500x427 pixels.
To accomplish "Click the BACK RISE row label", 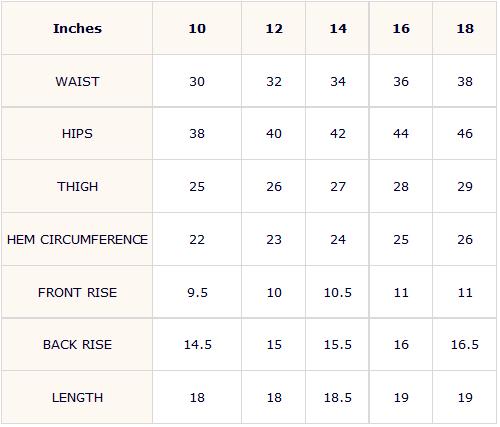I will (x=77, y=345).
